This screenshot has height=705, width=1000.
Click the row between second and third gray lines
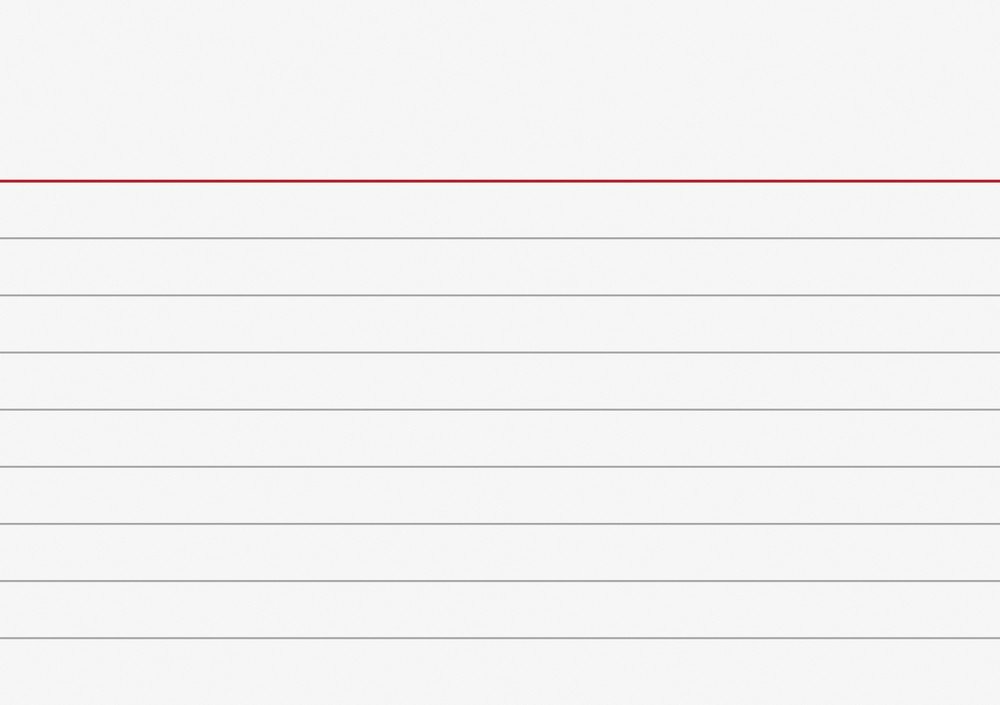pyautogui.click(x=500, y=324)
